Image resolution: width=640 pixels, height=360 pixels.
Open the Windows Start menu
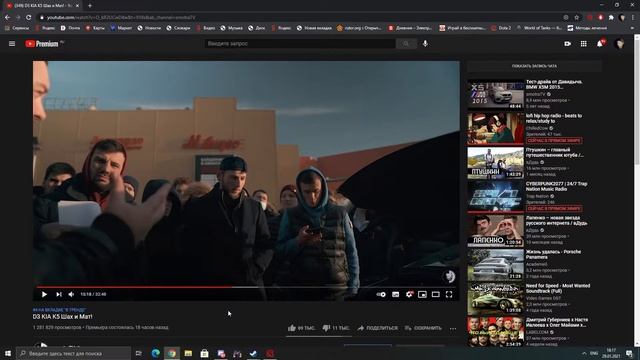point(7,353)
